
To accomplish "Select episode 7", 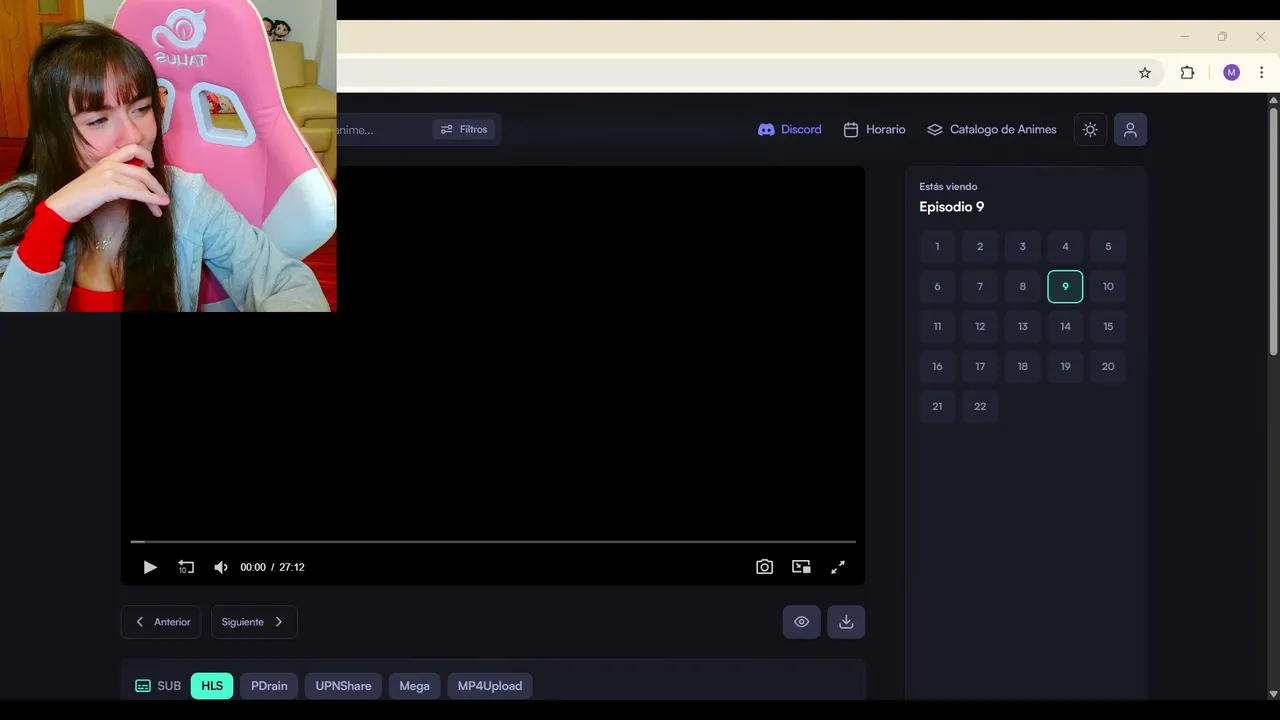I will [980, 286].
